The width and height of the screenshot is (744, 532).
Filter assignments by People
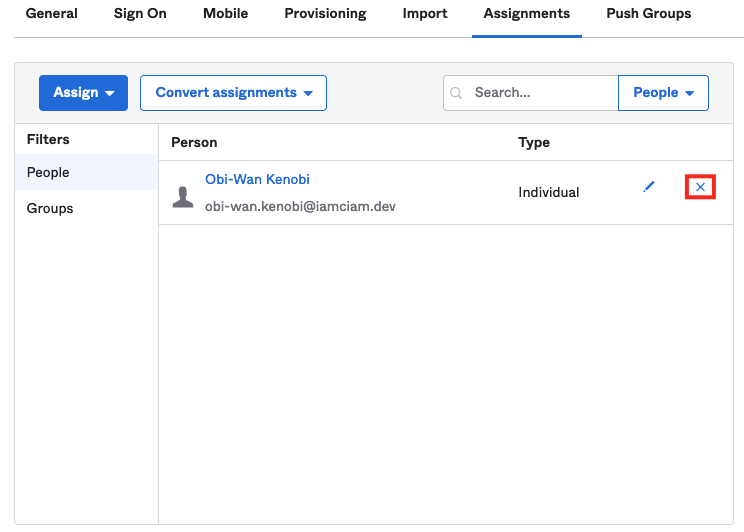pos(48,173)
